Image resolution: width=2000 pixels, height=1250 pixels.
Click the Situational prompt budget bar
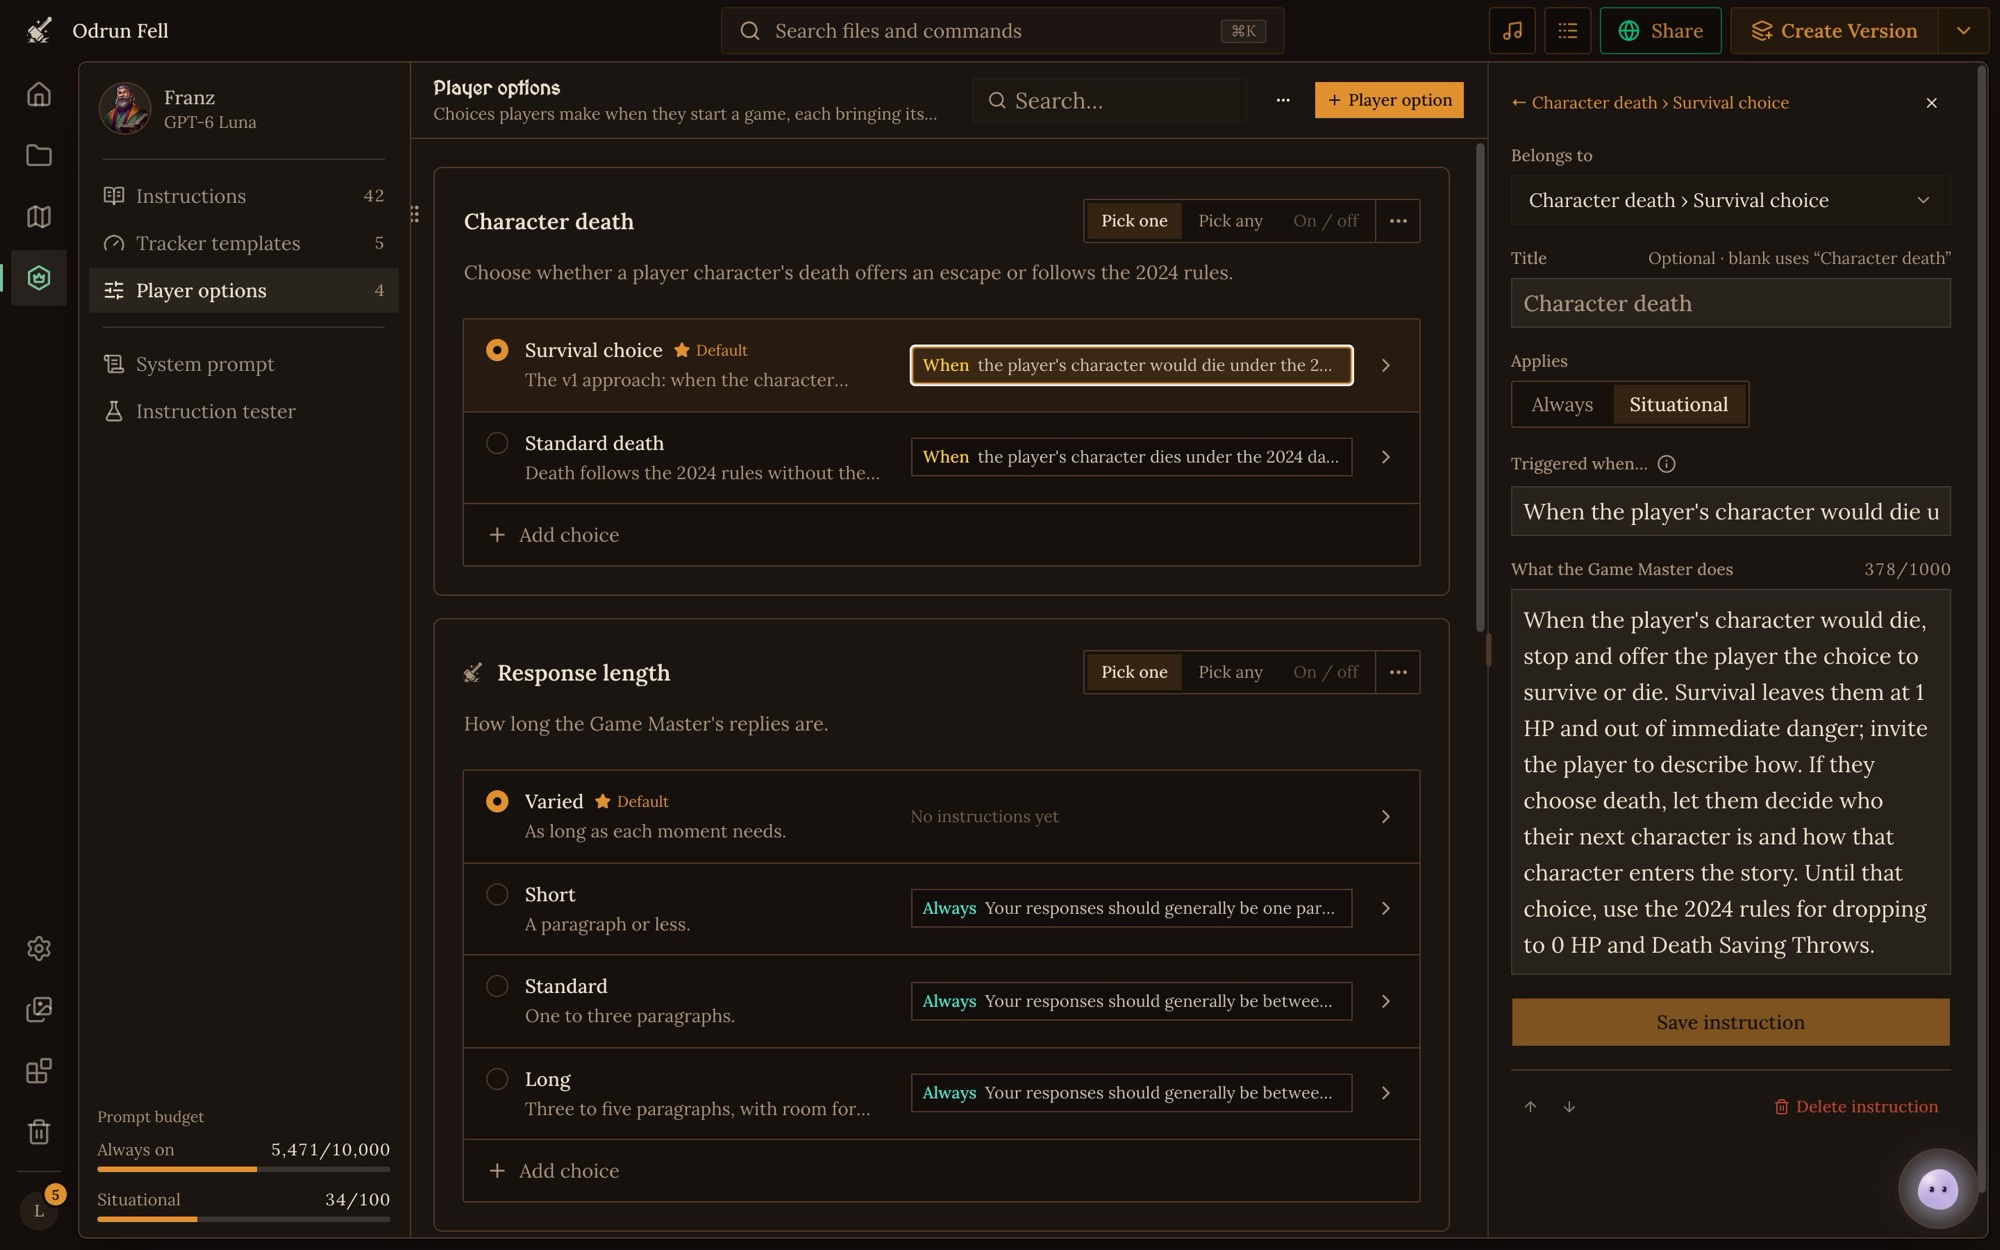pyautogui.click(x=243, y=1219)
